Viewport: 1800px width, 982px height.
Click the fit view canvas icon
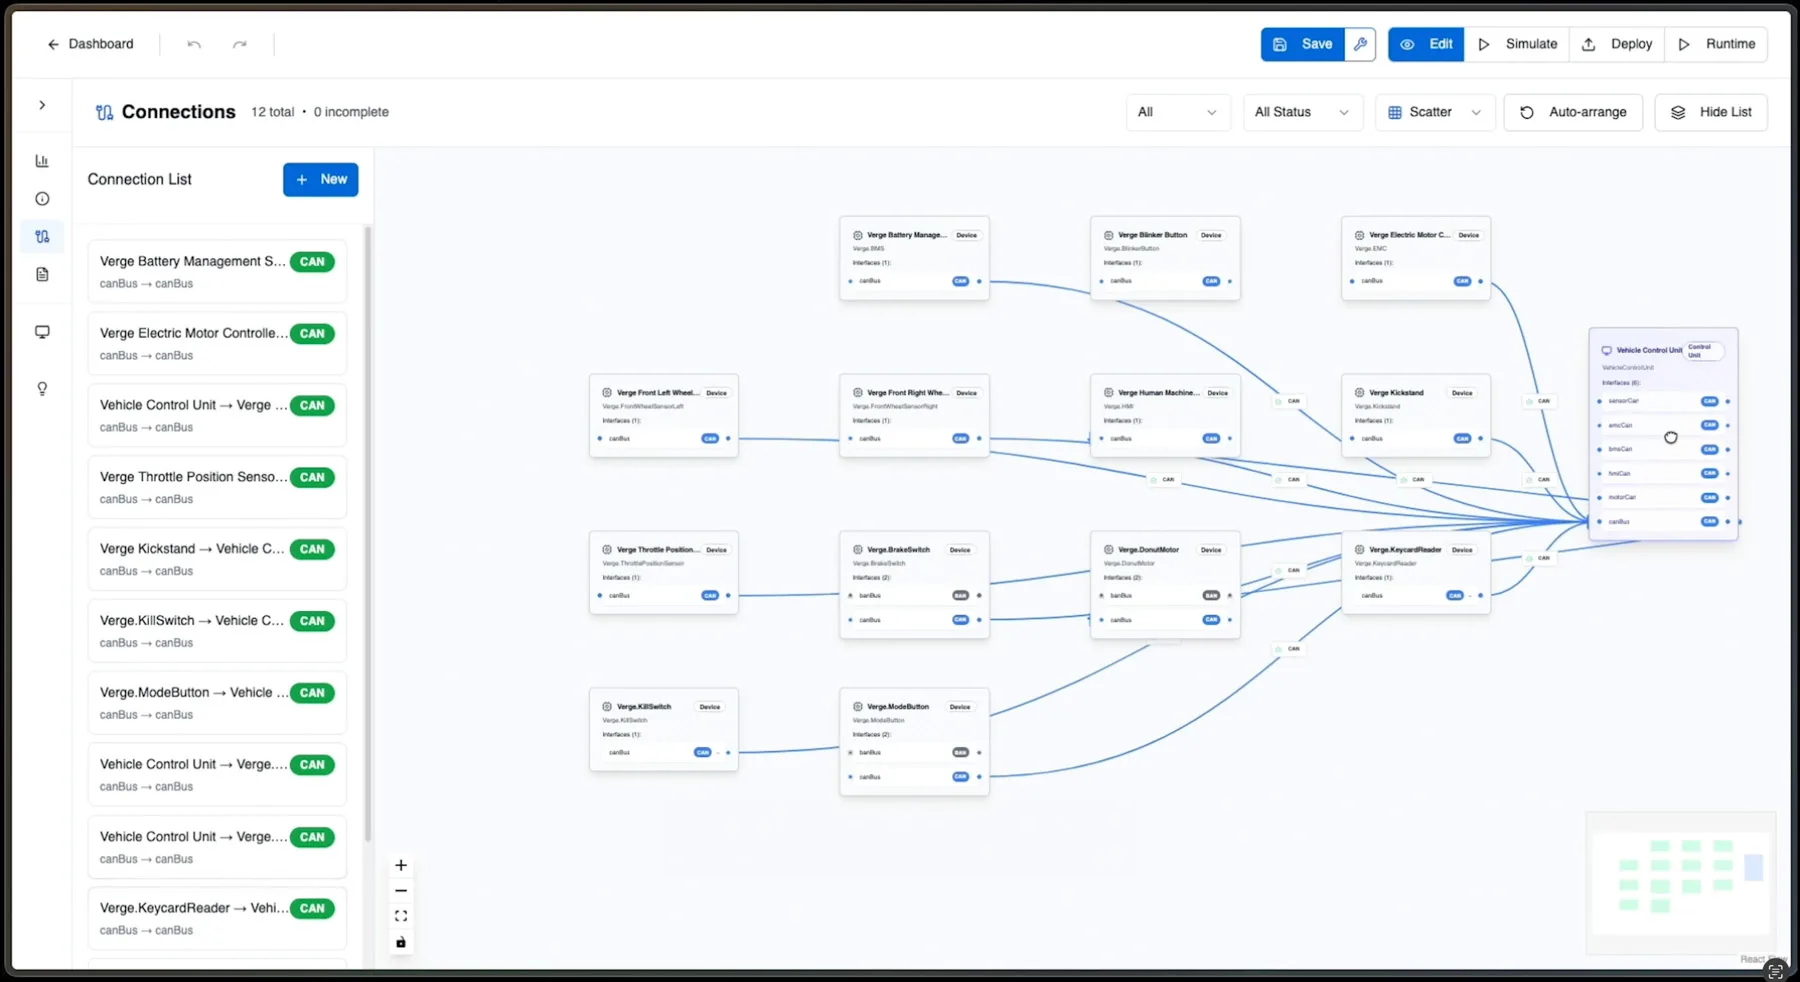(x=401, y=916)
